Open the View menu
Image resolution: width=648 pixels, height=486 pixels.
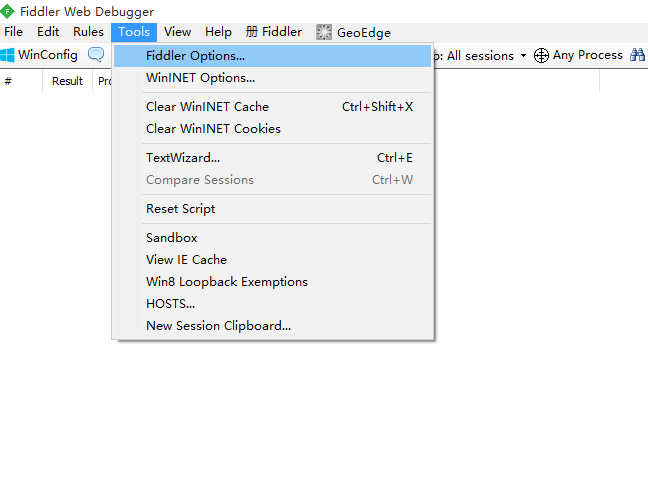pos(177,32)
